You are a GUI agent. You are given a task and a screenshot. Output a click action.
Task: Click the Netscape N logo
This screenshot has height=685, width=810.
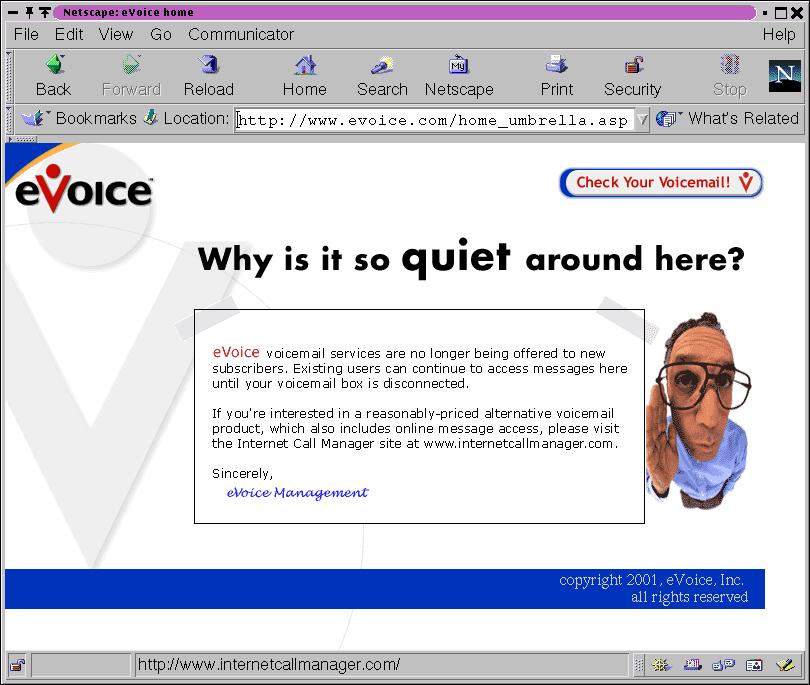coord(785,76)
